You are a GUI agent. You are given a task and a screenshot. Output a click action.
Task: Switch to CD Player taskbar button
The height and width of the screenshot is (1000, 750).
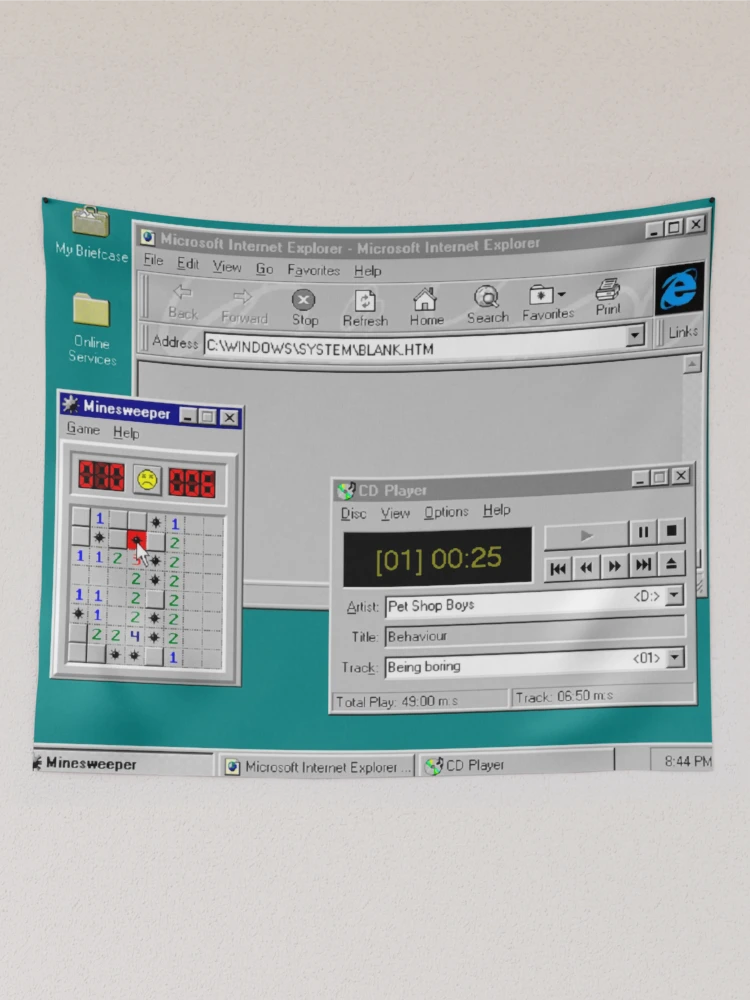(x=513, y=763)
